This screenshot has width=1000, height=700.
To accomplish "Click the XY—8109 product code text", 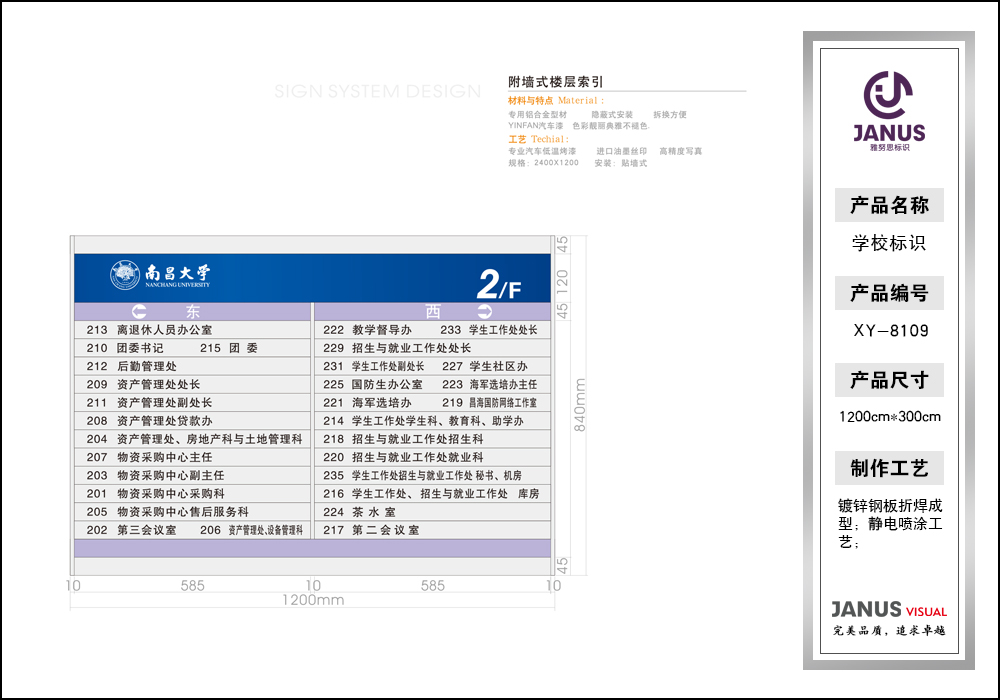I will pyautogui.click(x=889, y=330).
